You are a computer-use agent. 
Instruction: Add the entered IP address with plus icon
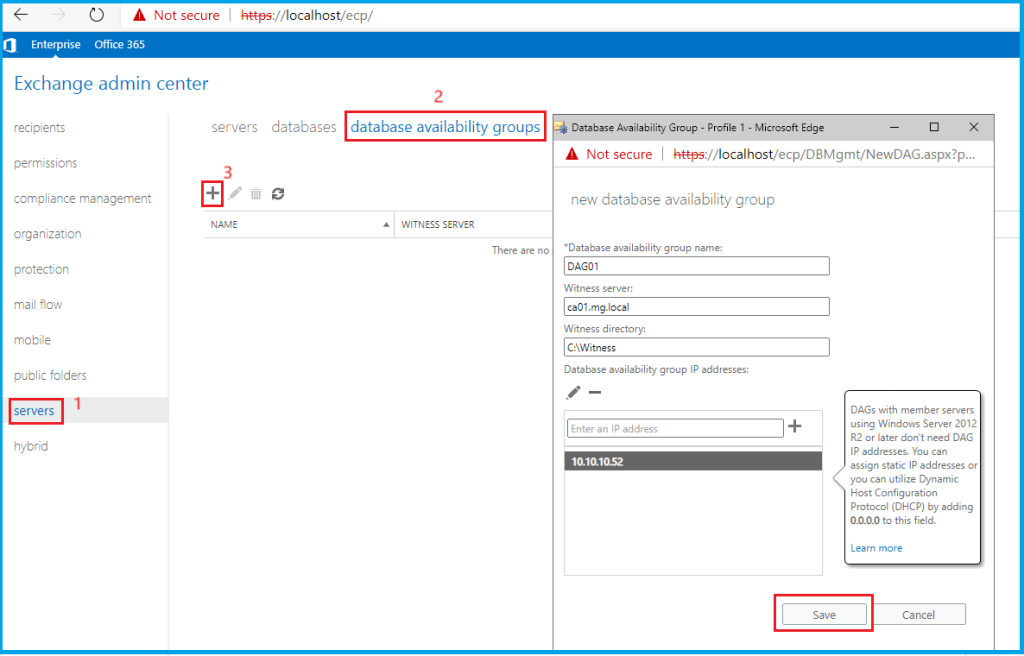tap(795, 427)
